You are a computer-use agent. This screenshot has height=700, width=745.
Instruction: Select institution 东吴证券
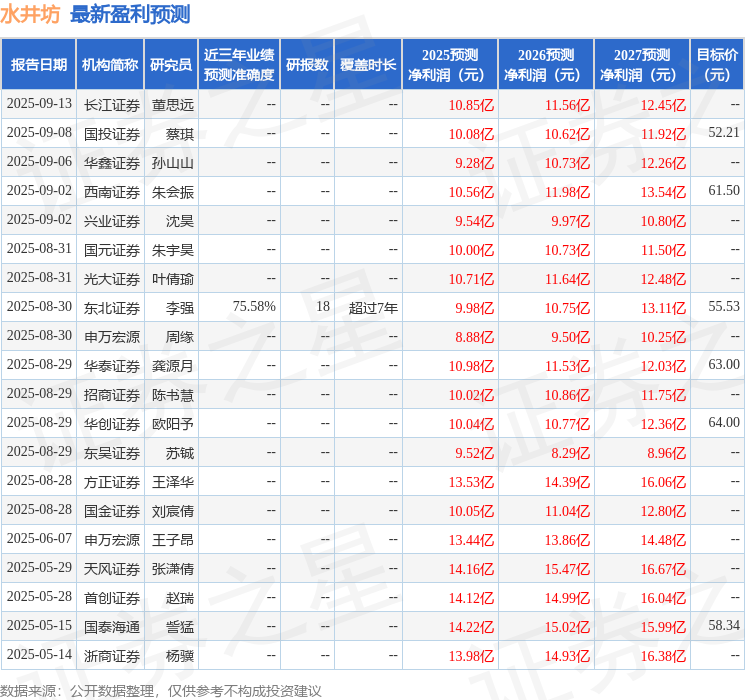point(112,453)
